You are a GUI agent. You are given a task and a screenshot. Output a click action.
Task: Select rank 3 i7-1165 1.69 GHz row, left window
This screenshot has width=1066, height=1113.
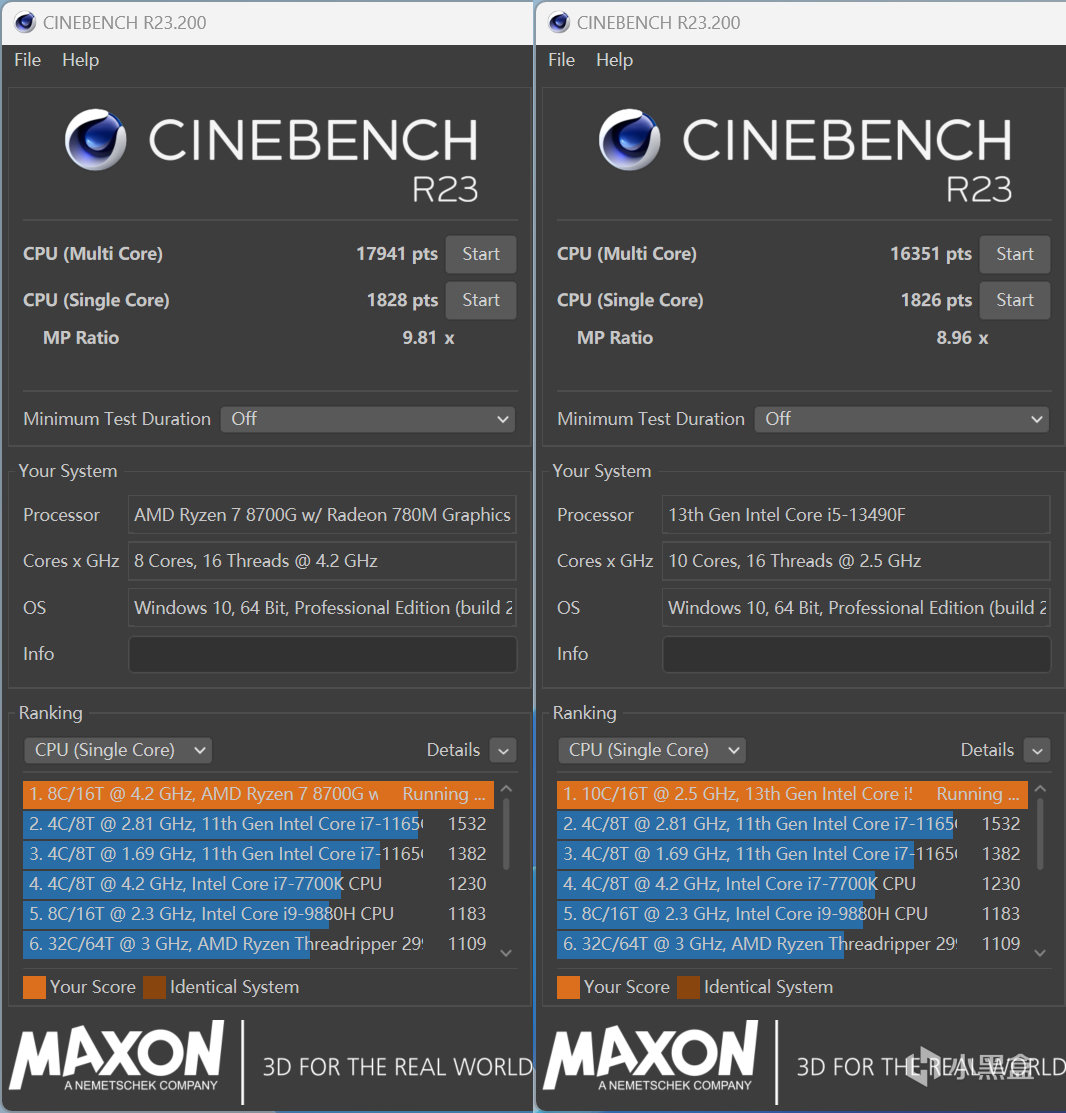pyautogui.click(x=258, y=854)
